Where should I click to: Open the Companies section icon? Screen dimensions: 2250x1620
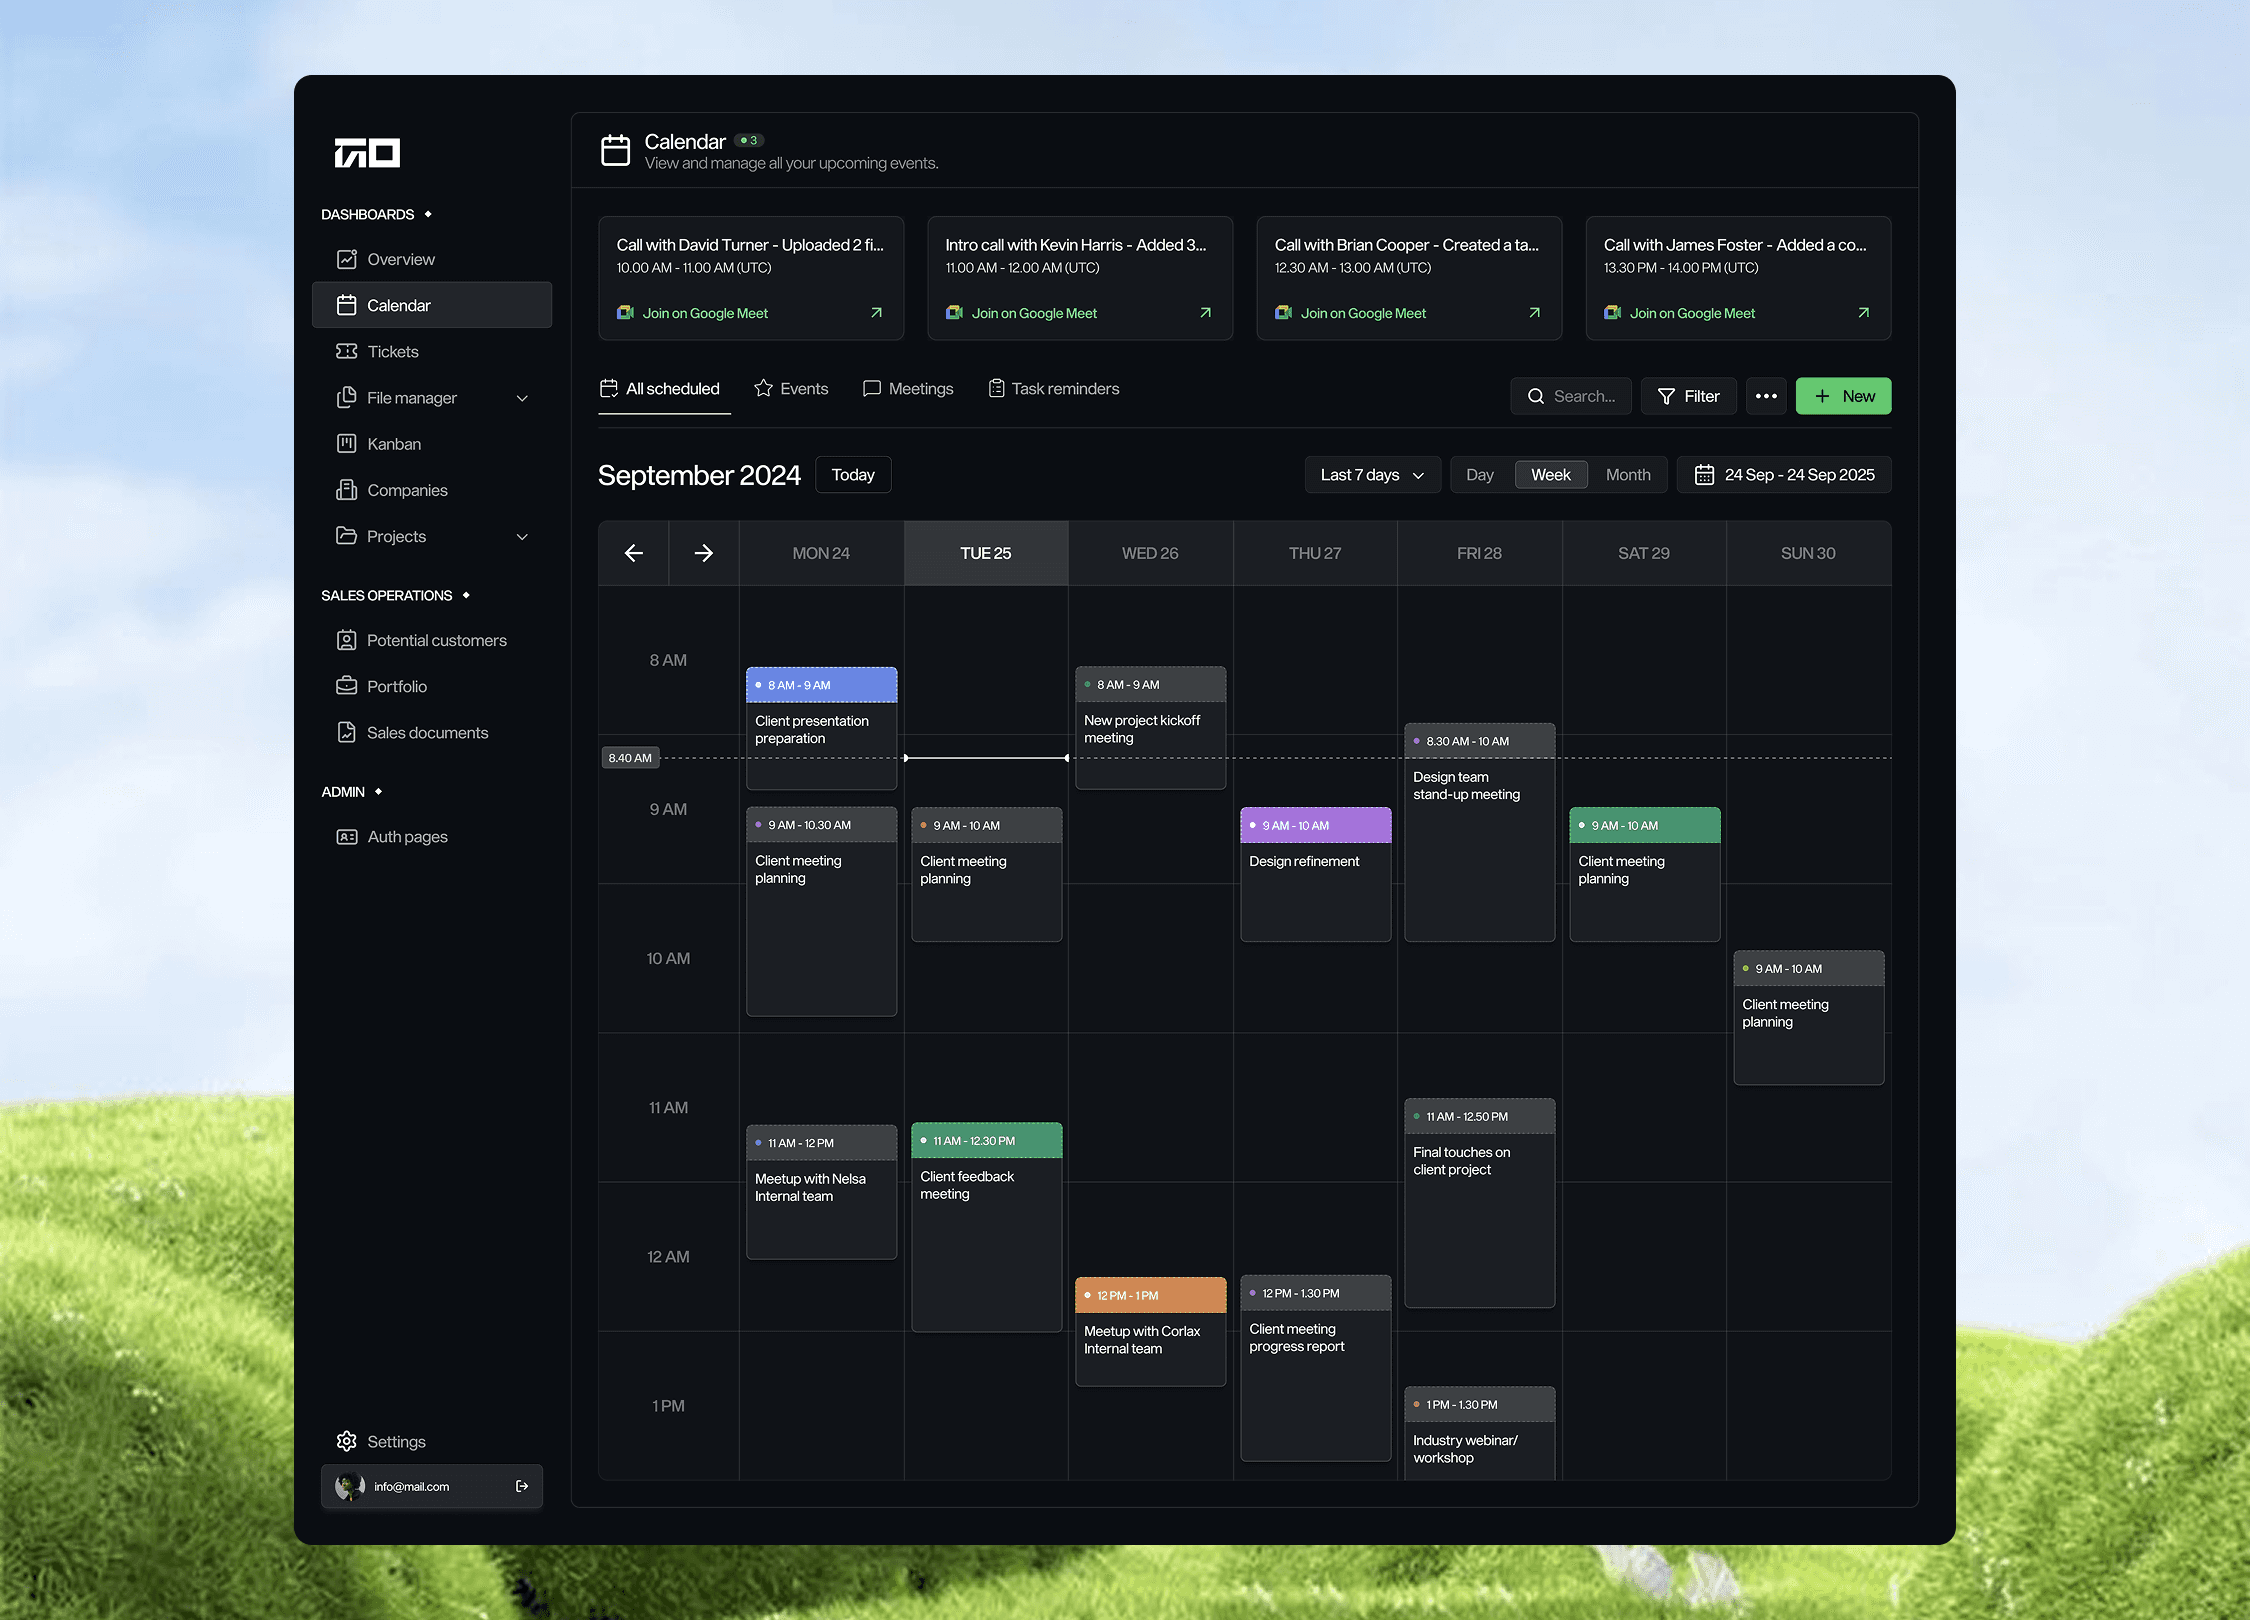347,490
